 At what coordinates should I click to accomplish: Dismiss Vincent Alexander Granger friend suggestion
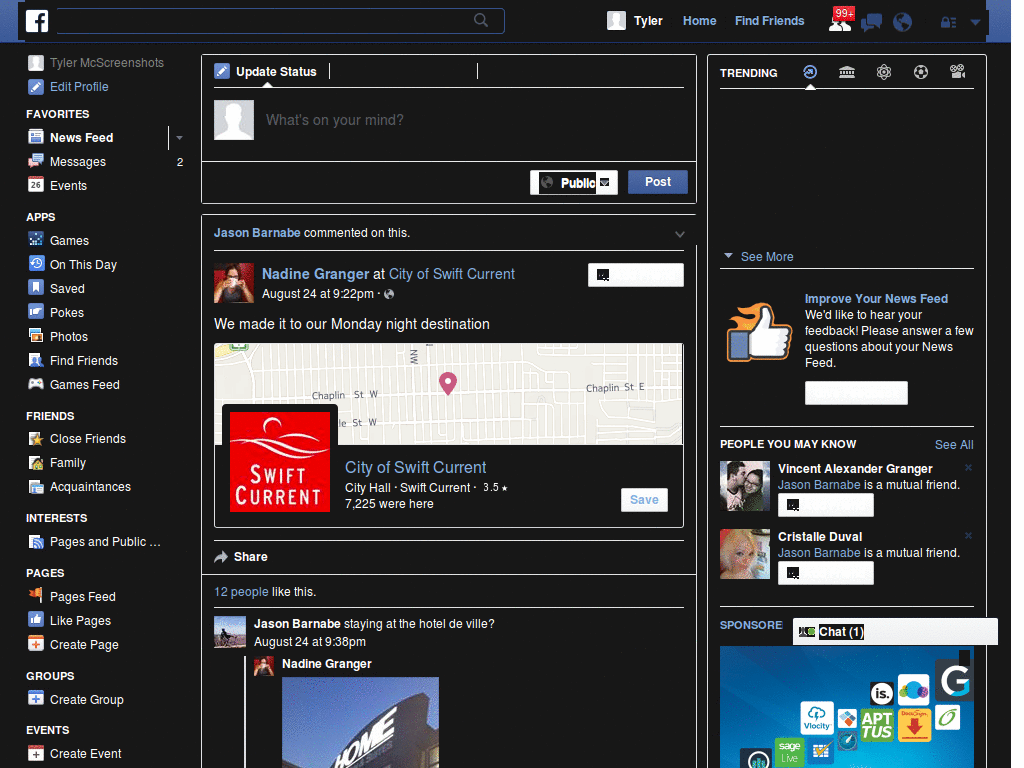pyautogui.click(x=968, y=468)
